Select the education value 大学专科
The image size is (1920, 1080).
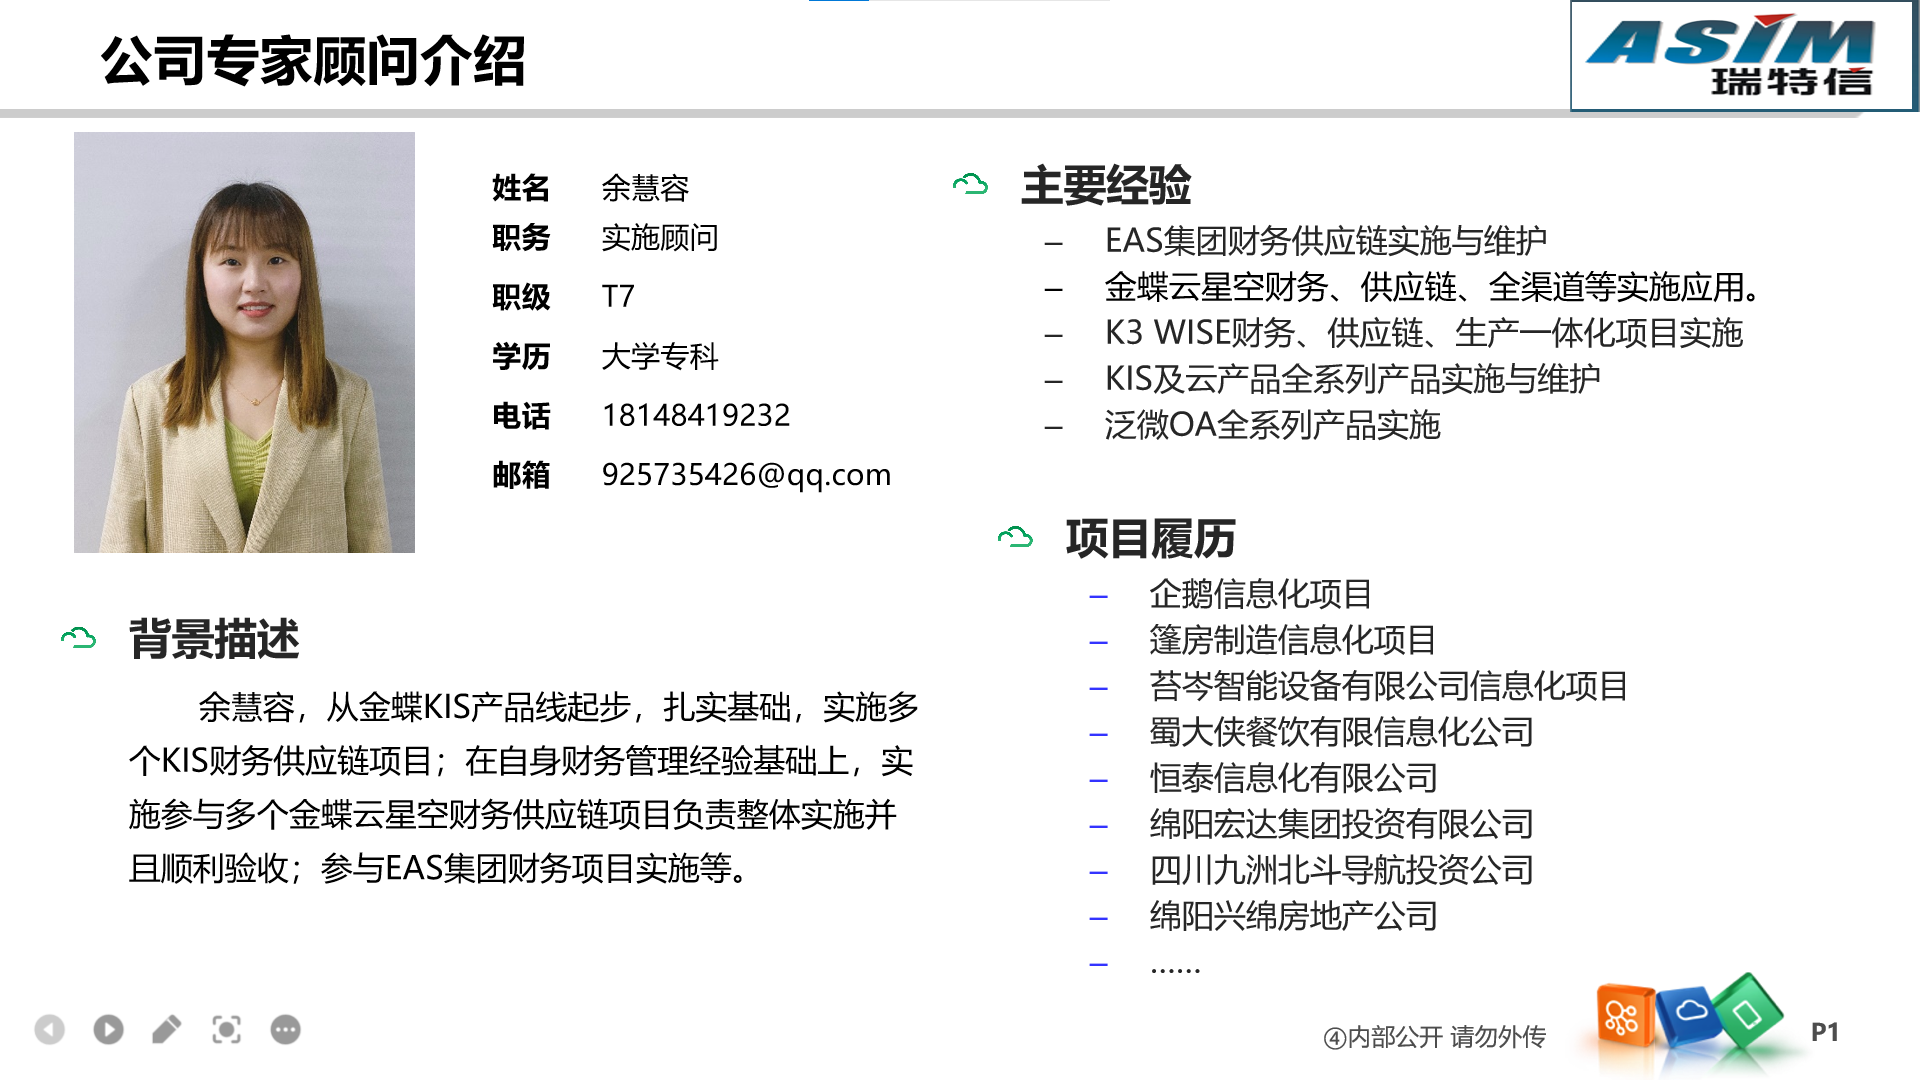coord(660,356)
